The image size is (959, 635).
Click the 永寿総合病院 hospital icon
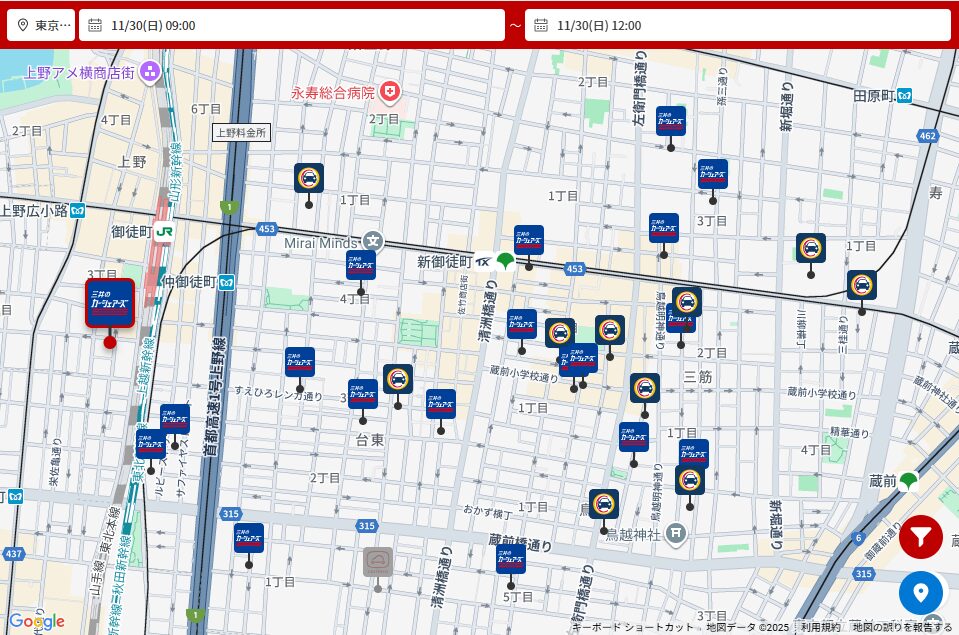tap(389, 92)
